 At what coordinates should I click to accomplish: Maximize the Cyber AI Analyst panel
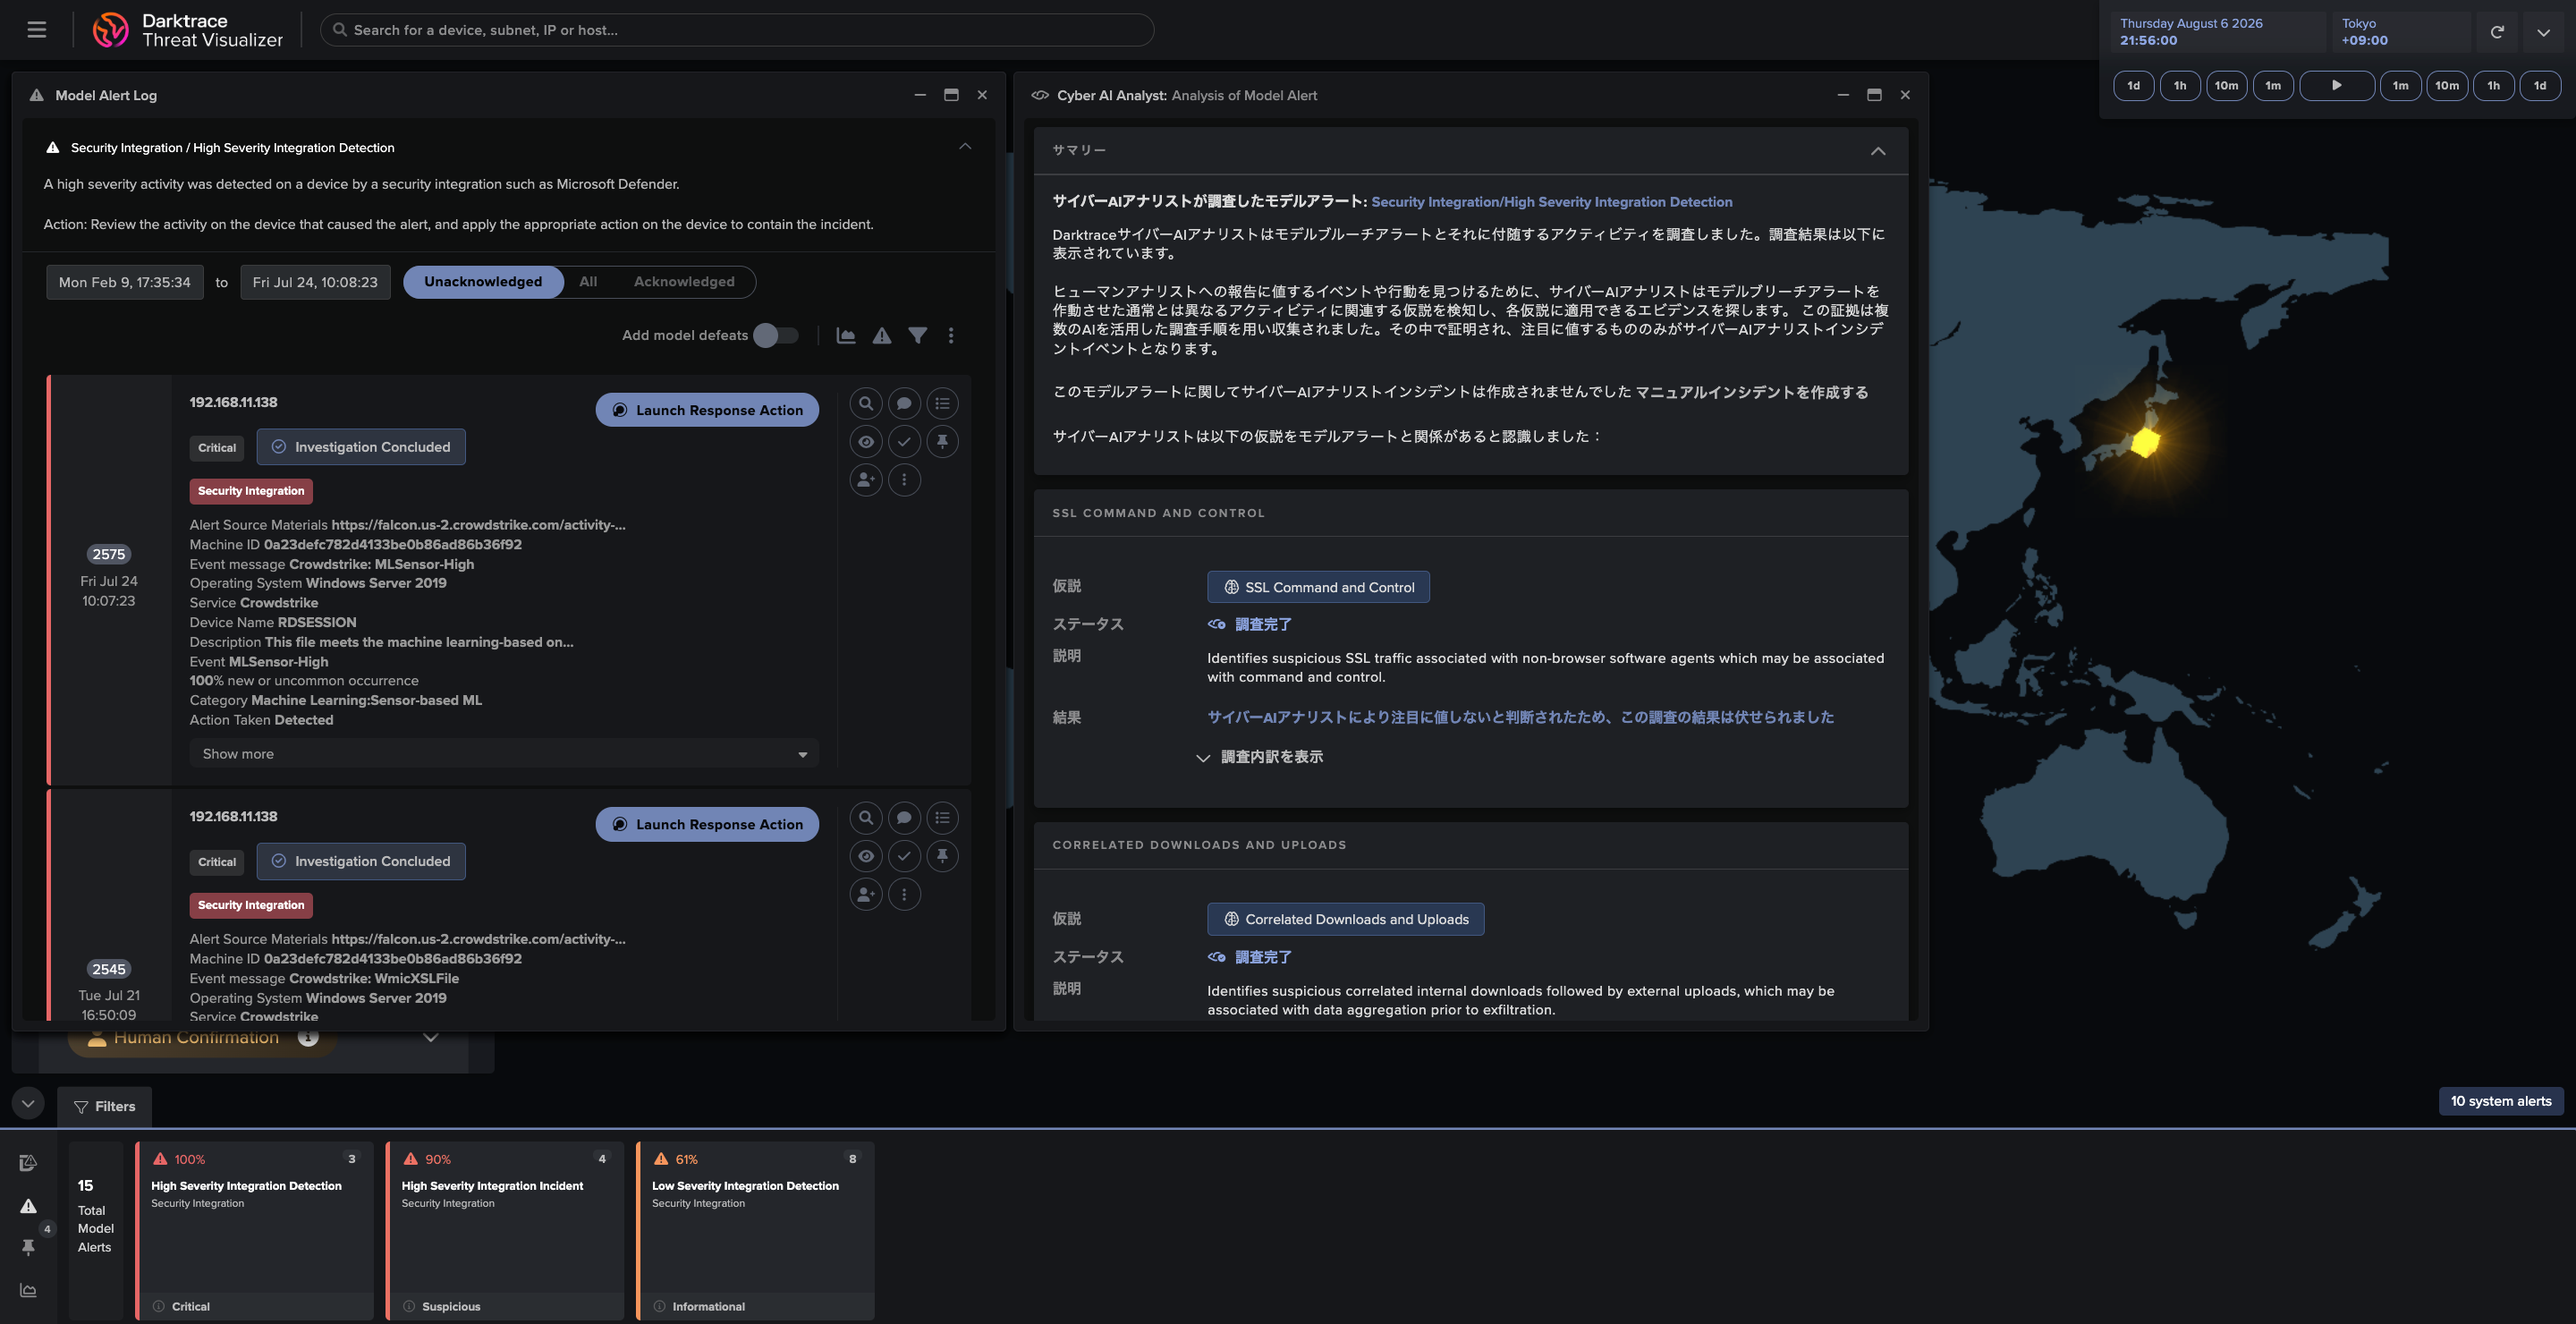1874,95
